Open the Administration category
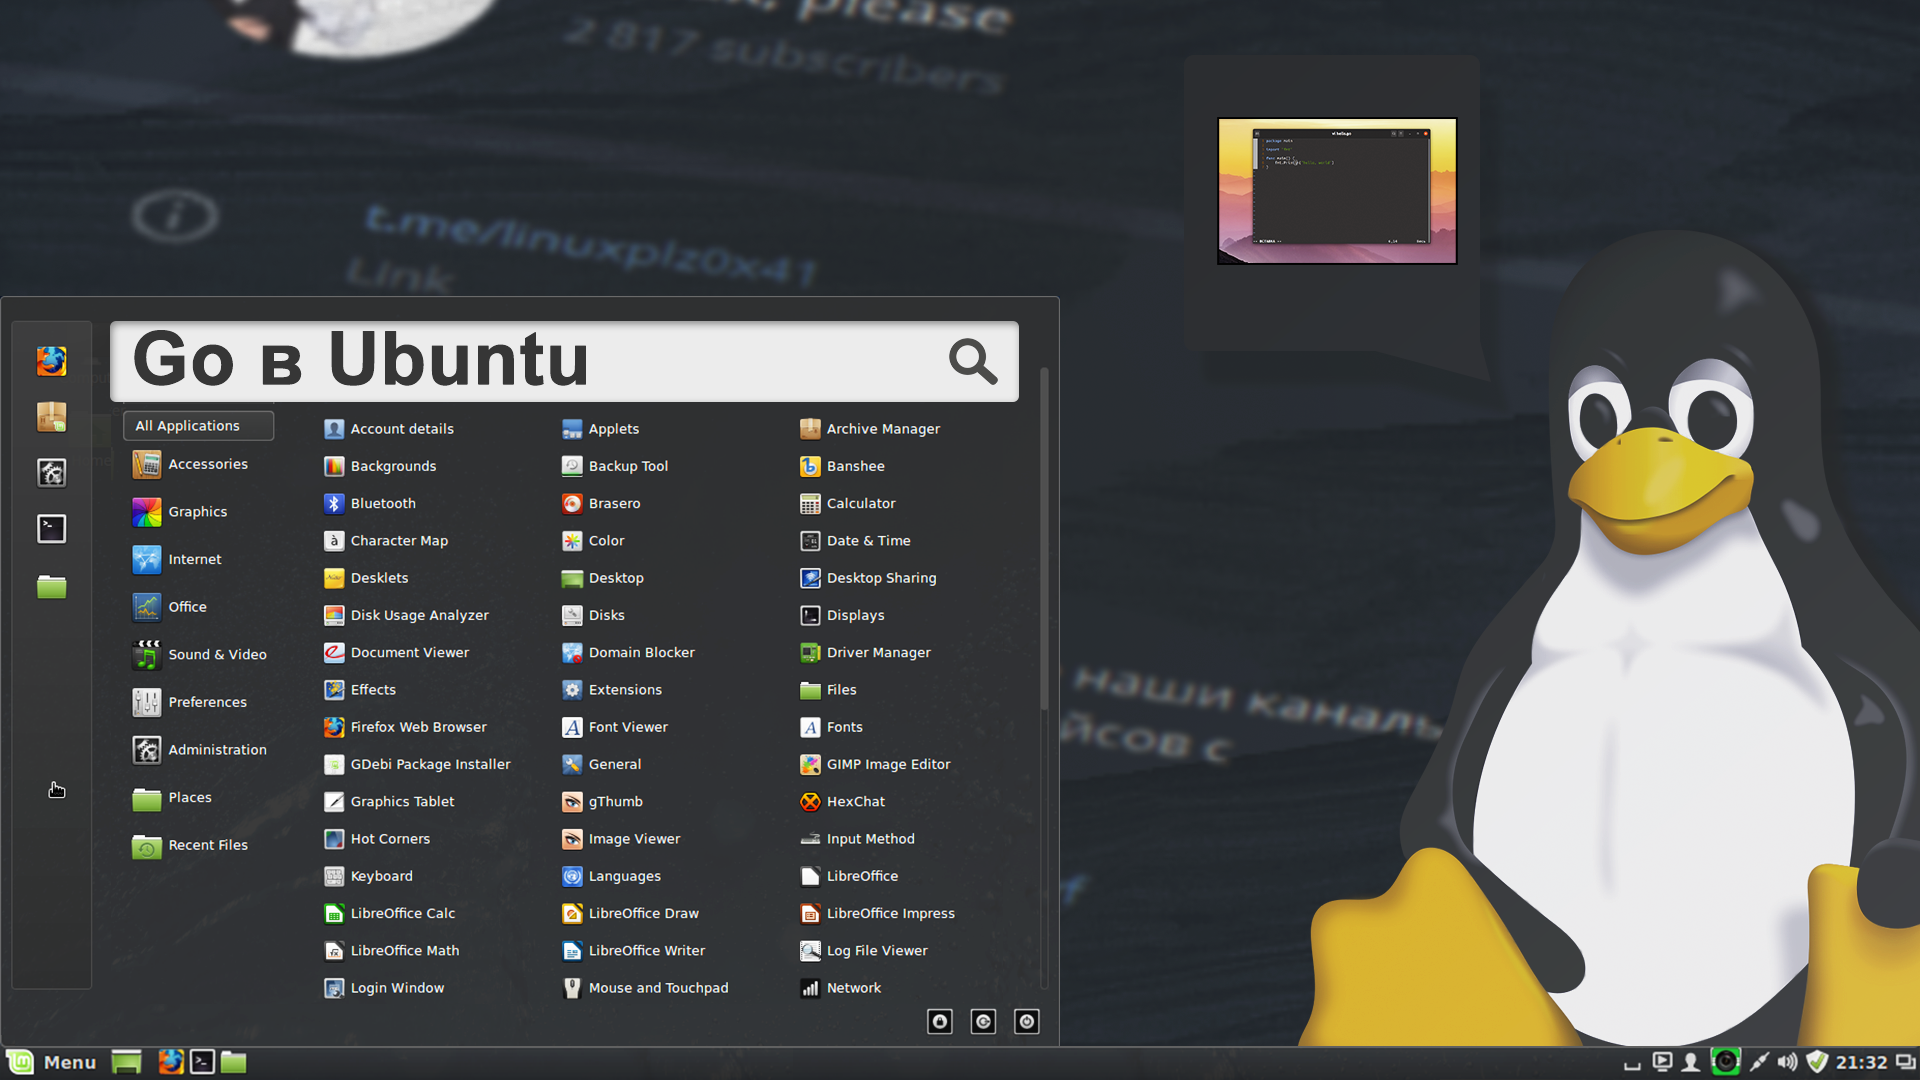Screen dimensions: 1920x1080 216,750
